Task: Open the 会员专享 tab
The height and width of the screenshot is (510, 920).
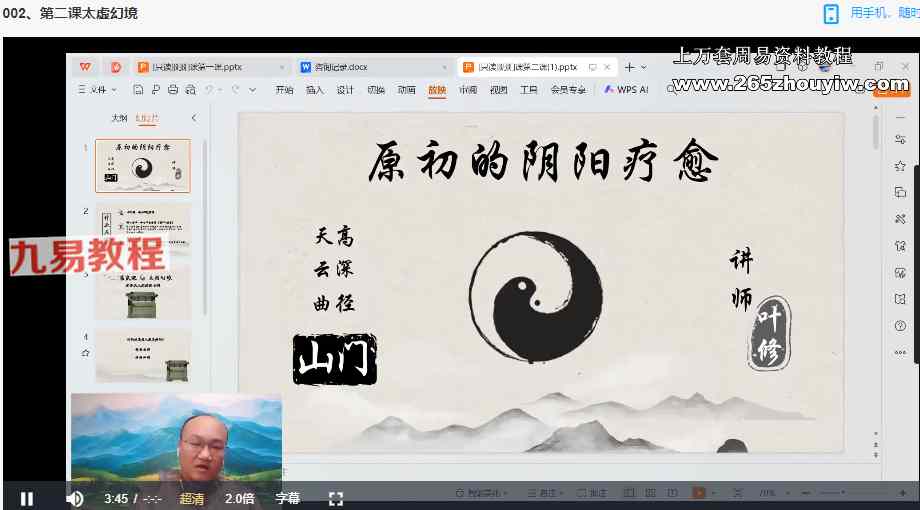Action: [x=568, y=89]
